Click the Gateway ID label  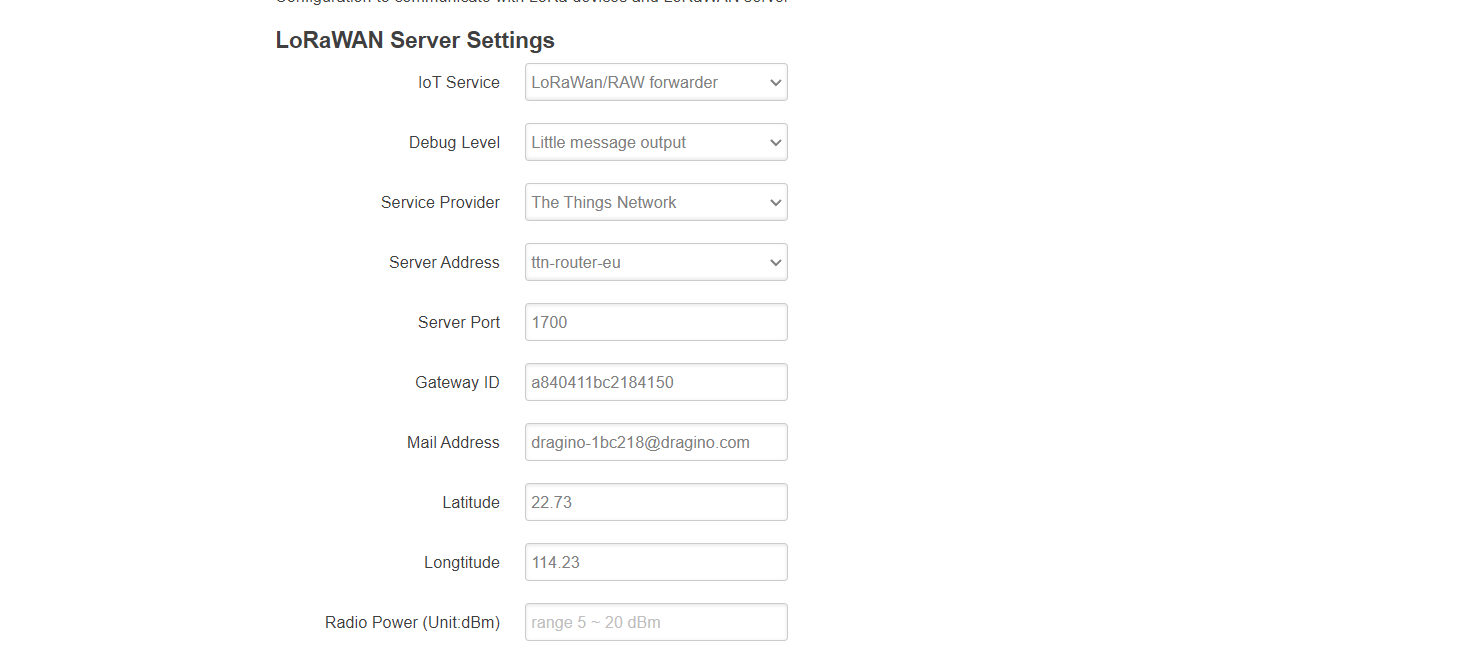click(457, 383)
